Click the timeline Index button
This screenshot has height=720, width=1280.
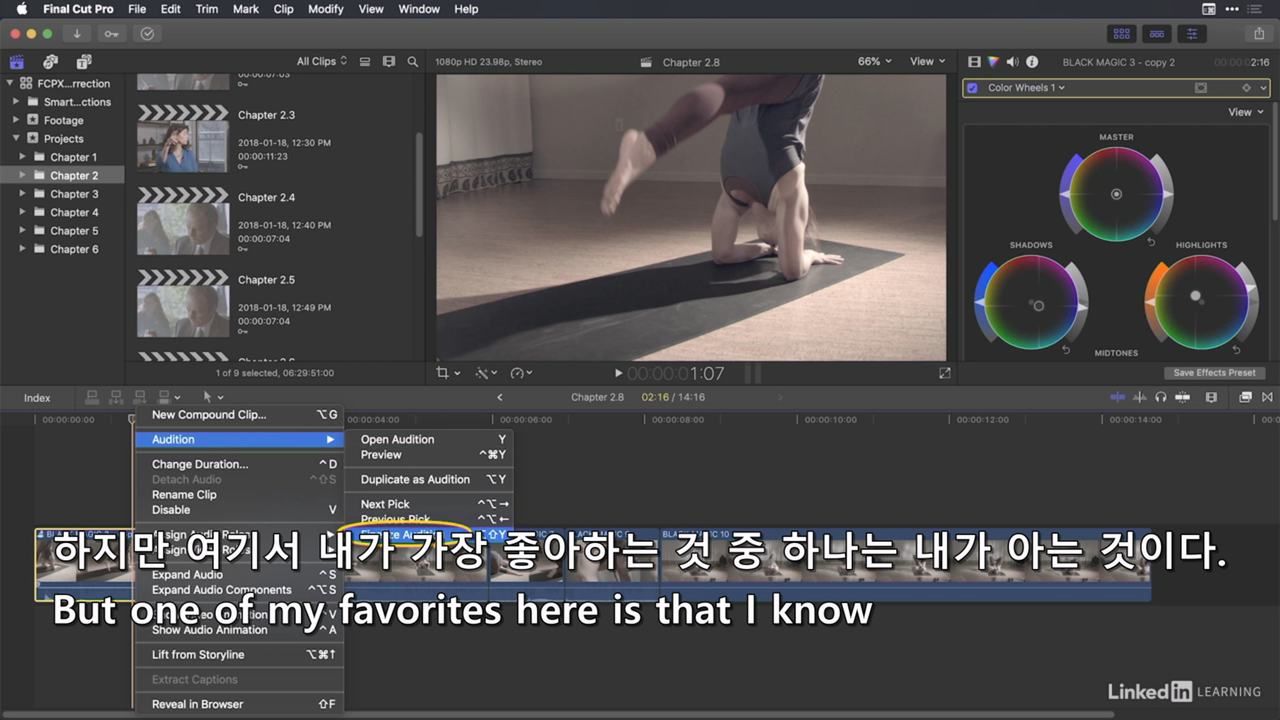(37, 398)
